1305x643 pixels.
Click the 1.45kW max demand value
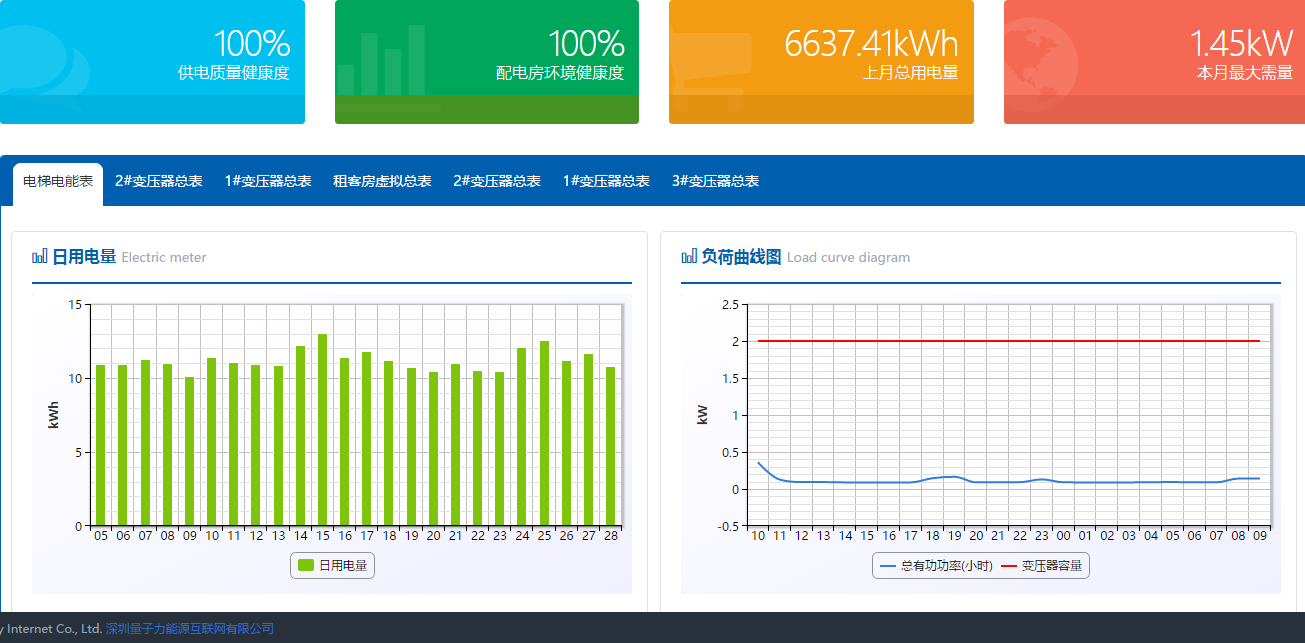[x=1240, y=44]
